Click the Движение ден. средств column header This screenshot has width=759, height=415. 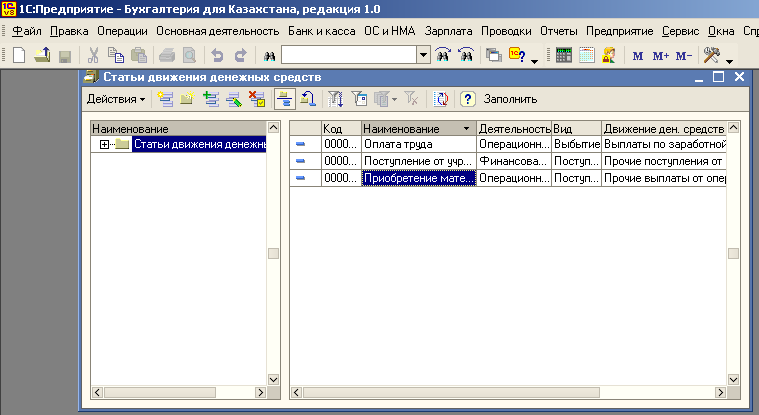(x=664, y=129)
